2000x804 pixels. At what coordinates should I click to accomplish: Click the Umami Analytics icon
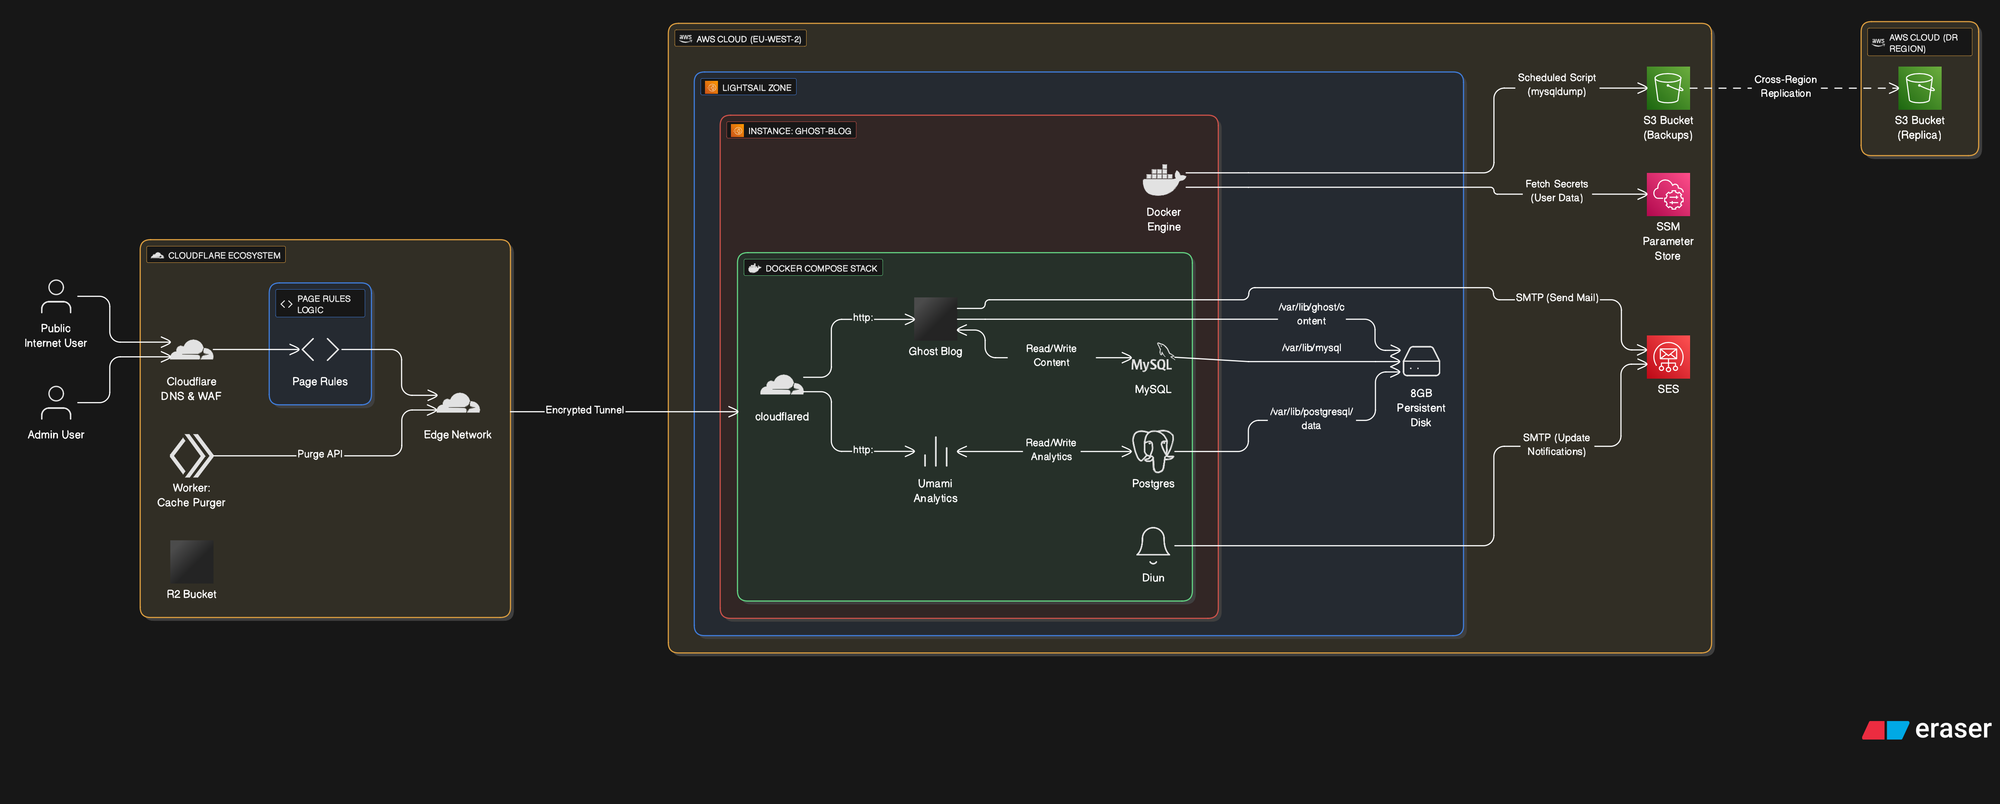coord(935,452)
